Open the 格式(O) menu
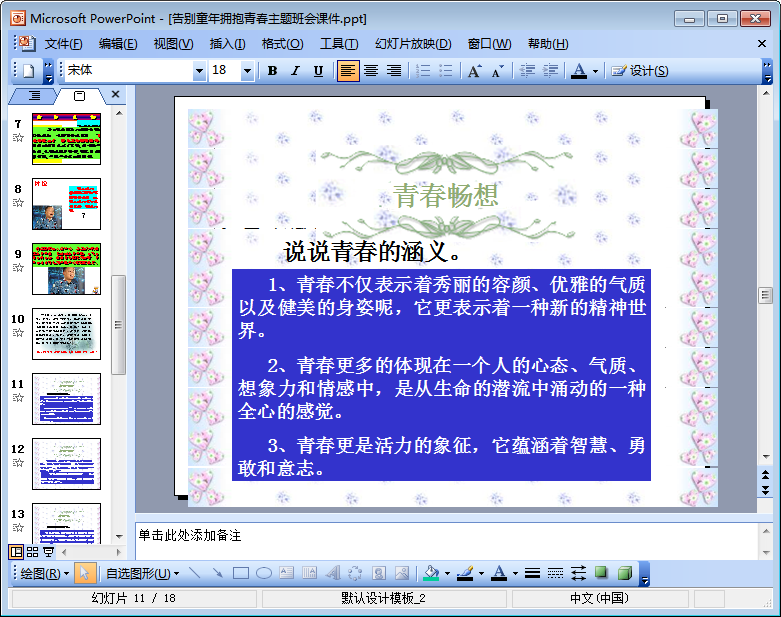The image size is (781, 617). [282, 44]
